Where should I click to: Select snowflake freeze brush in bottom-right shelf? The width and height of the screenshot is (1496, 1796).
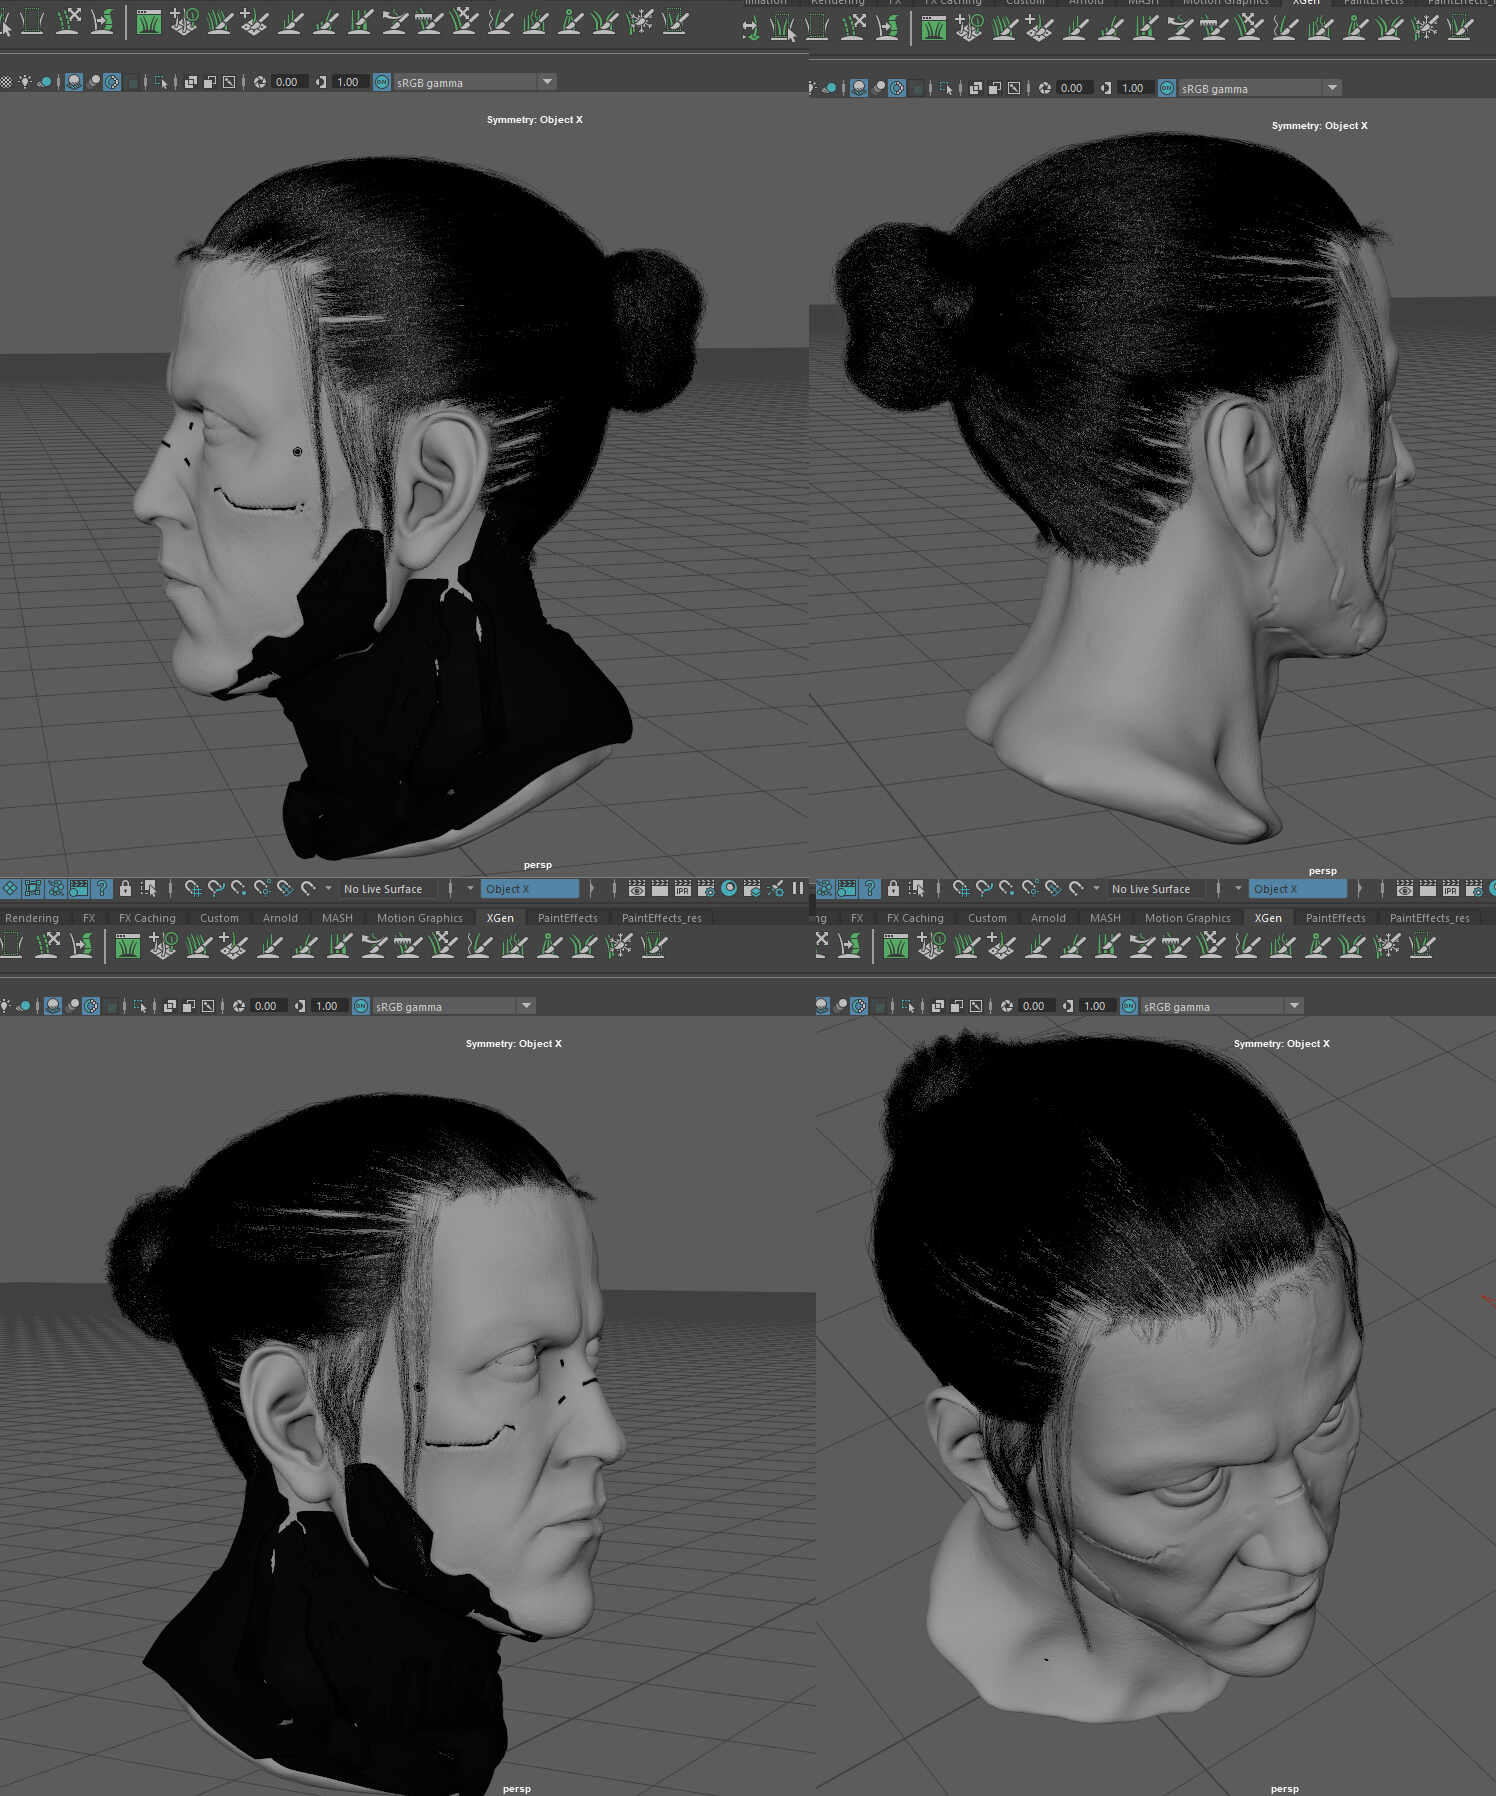[x=1387, y=945]
